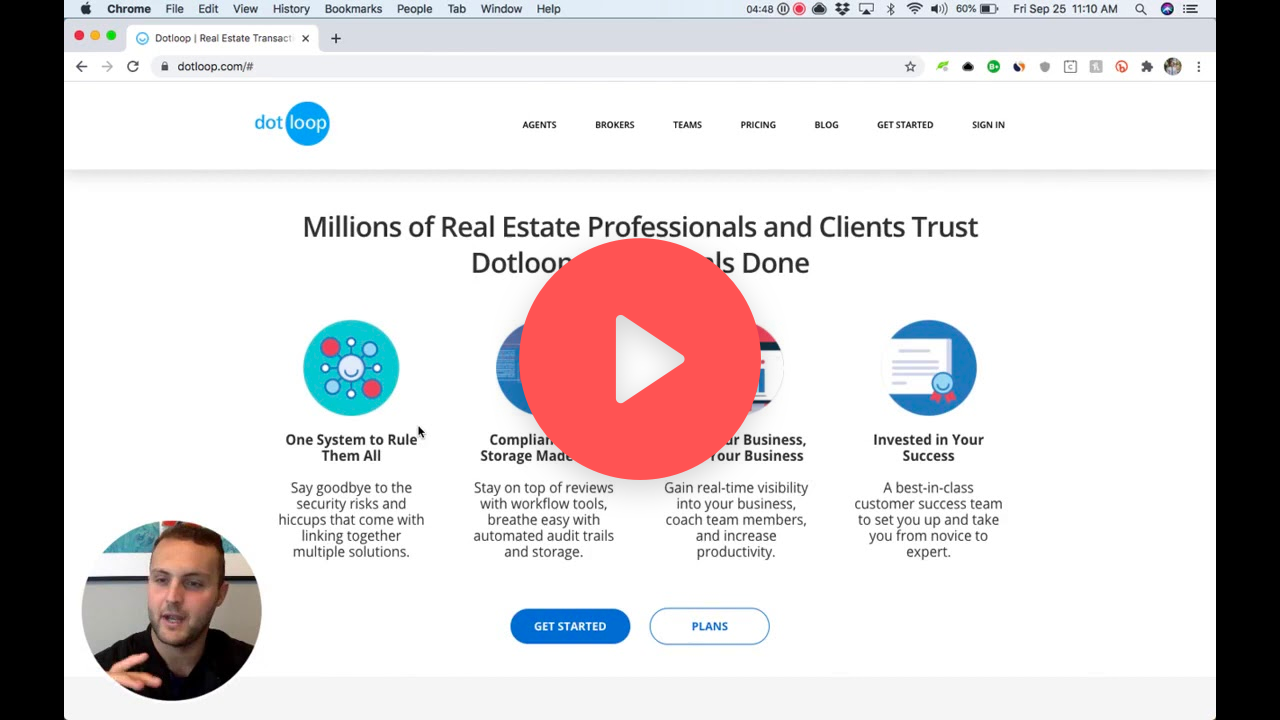Click the black cloud extension icon
This screenshot has width=1280, height=720.
[968, 67]
